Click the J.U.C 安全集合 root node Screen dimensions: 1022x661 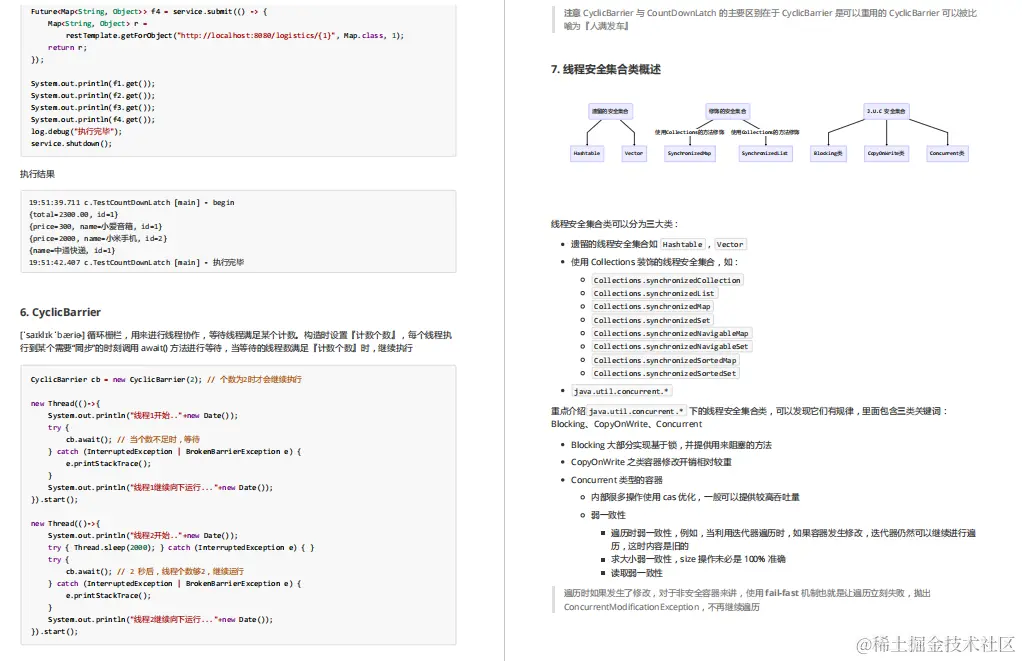[886, 110]
